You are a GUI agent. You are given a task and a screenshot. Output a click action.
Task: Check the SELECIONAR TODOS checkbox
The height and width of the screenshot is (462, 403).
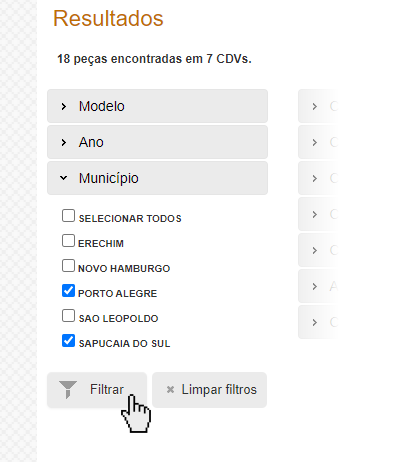68,216
